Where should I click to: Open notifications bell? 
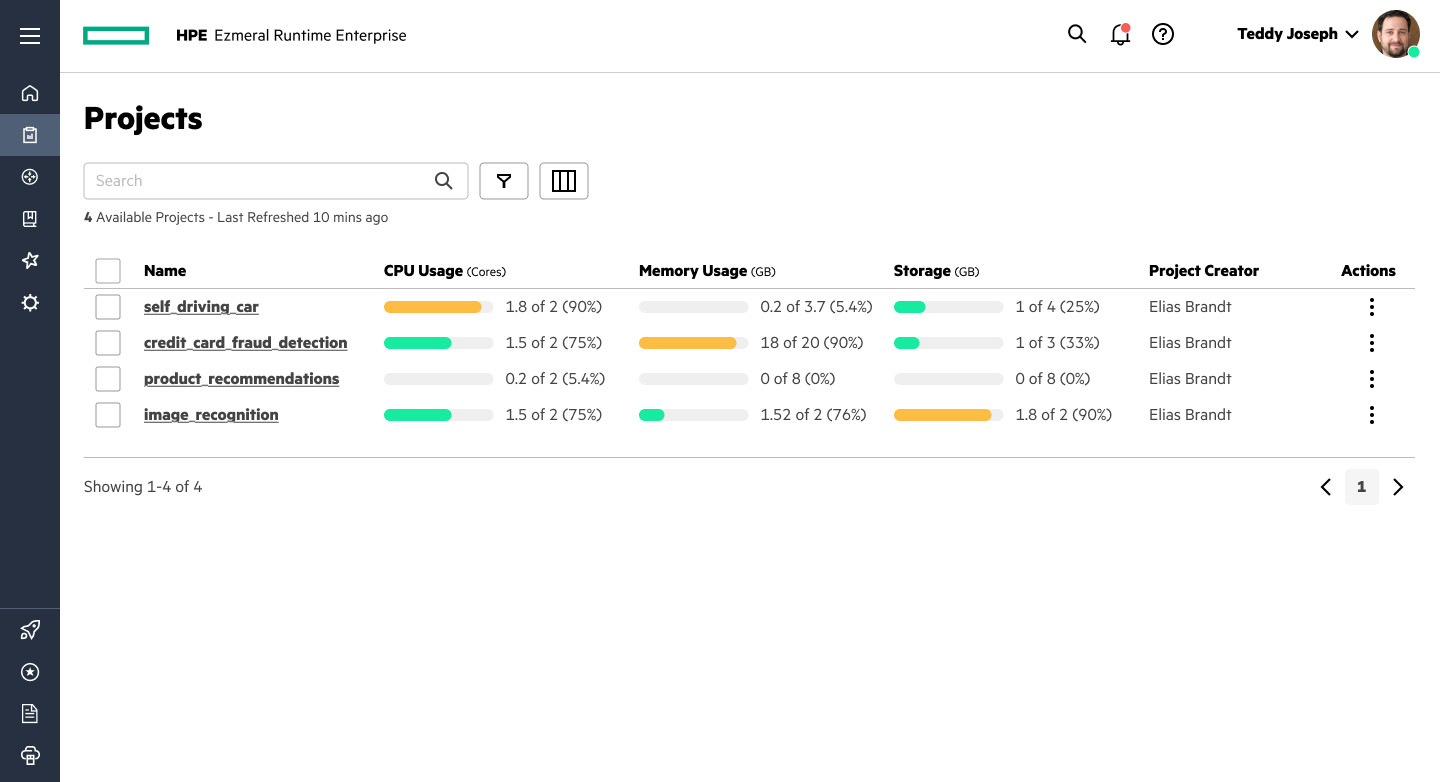(1120, 34)
